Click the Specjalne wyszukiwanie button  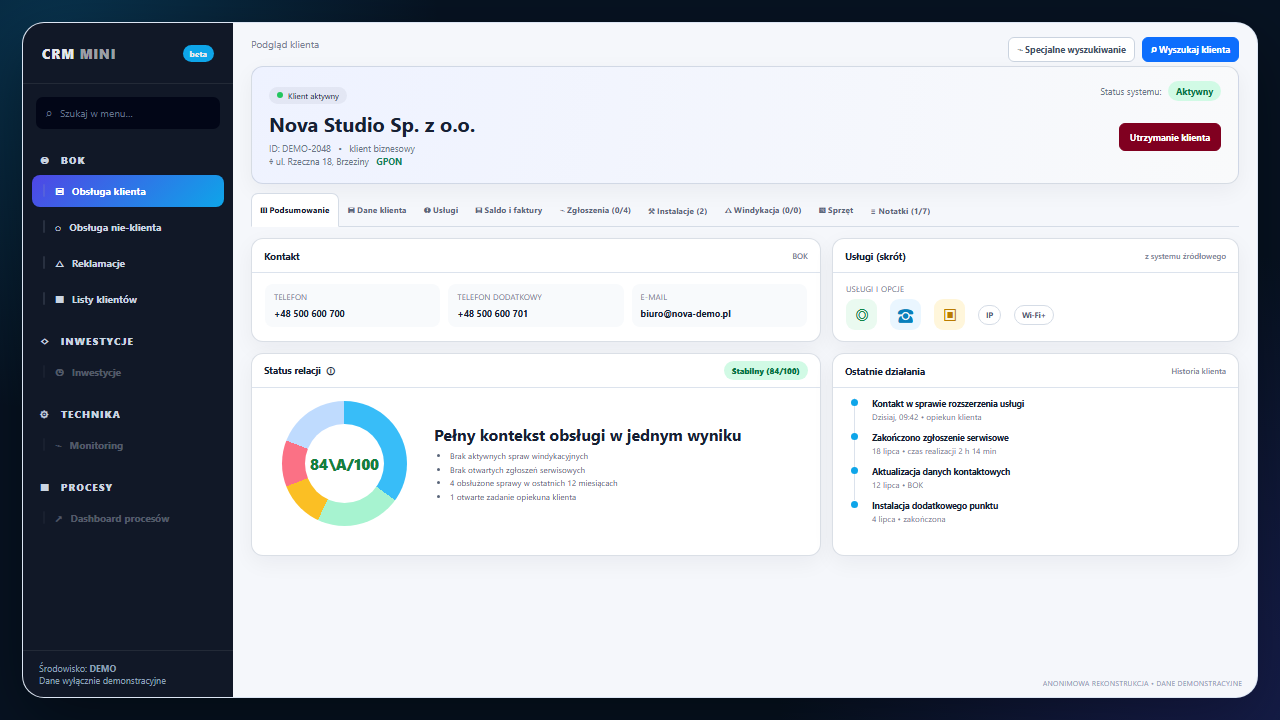[x=1071, y=49]
